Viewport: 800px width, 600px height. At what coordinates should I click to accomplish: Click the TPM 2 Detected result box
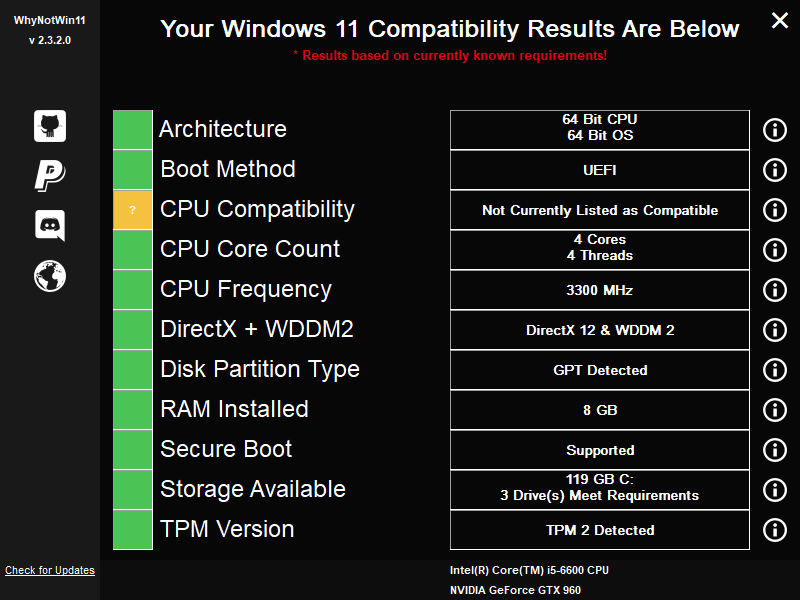(x=600, y=530)
